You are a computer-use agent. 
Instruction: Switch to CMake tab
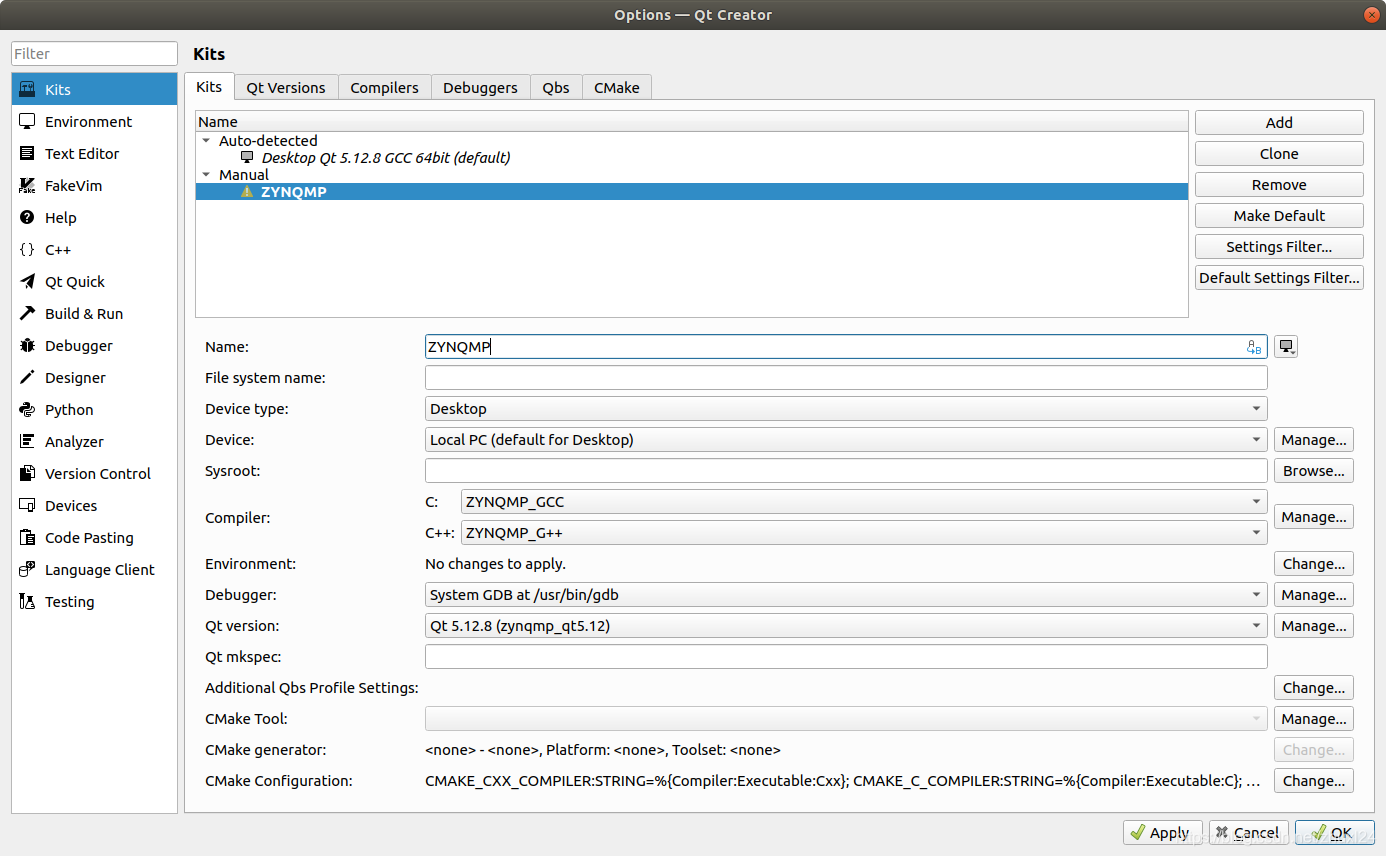point(616,88)
